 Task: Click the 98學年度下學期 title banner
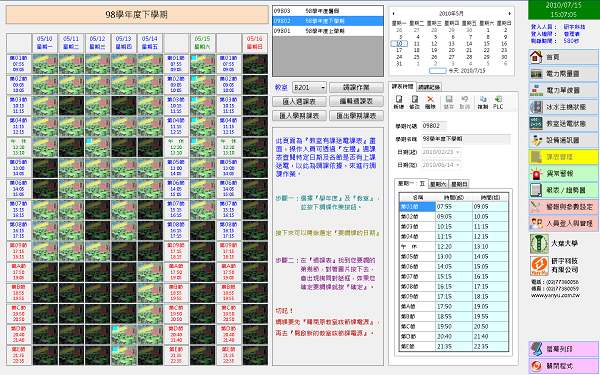pos(137,15)
